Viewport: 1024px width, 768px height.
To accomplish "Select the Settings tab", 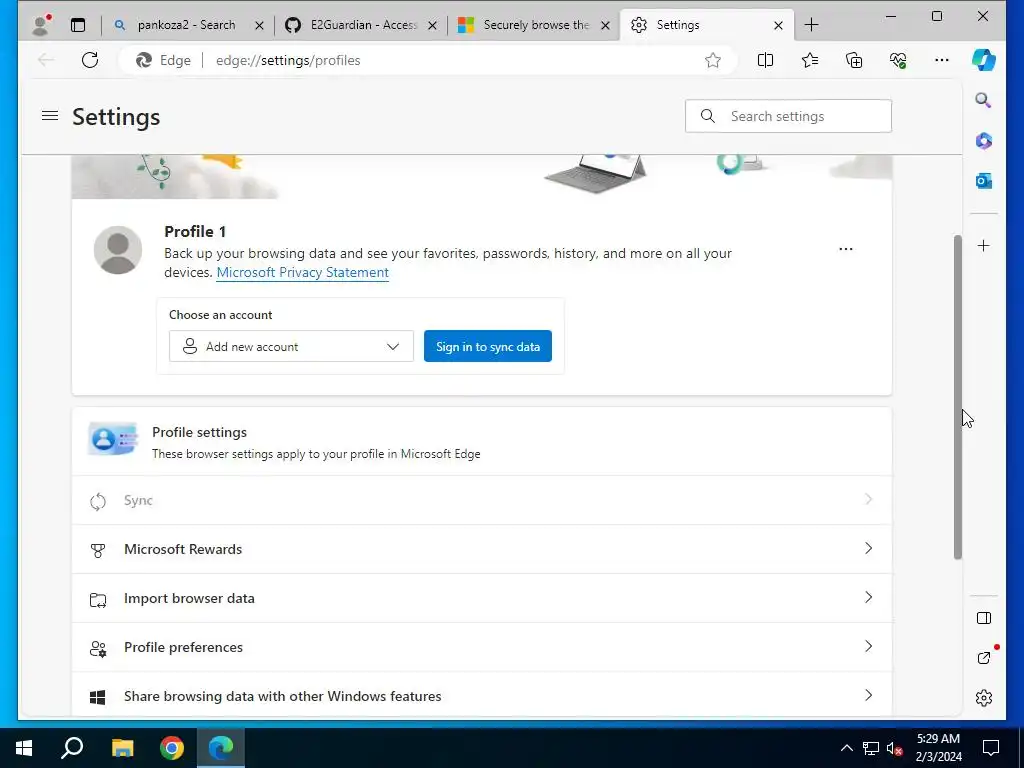I will (705, 25).
